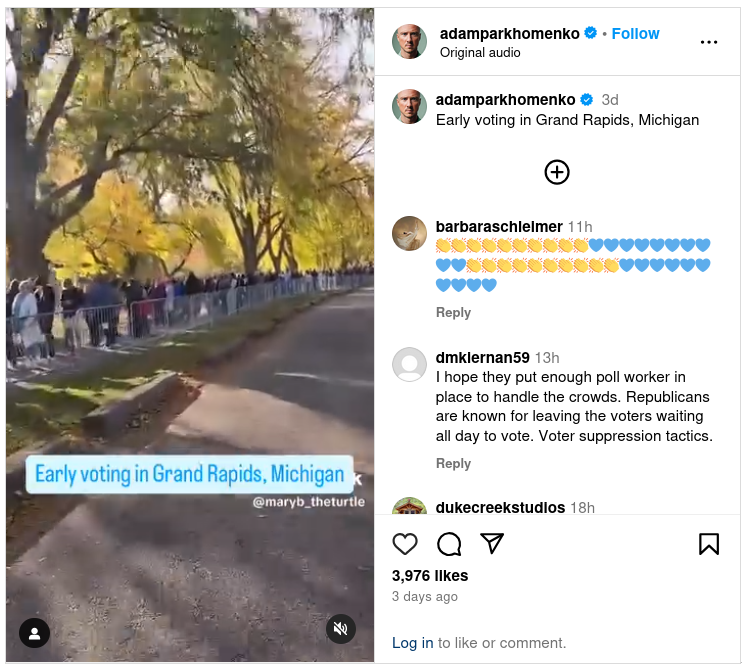Reply to barbaraschleimer's comment
Viewport: 746px width, 668px height.
pos(453,313)
